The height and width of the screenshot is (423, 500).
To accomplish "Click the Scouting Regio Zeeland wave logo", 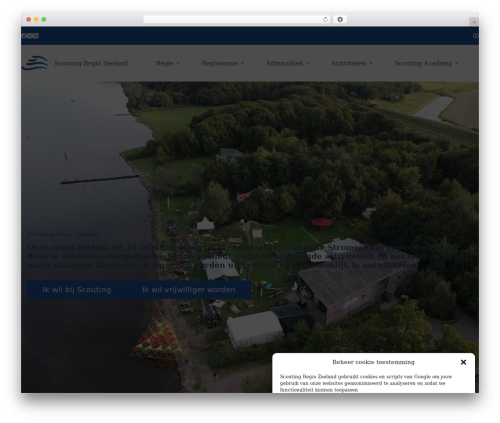I will pyautogui.click(x=35, y=63).
